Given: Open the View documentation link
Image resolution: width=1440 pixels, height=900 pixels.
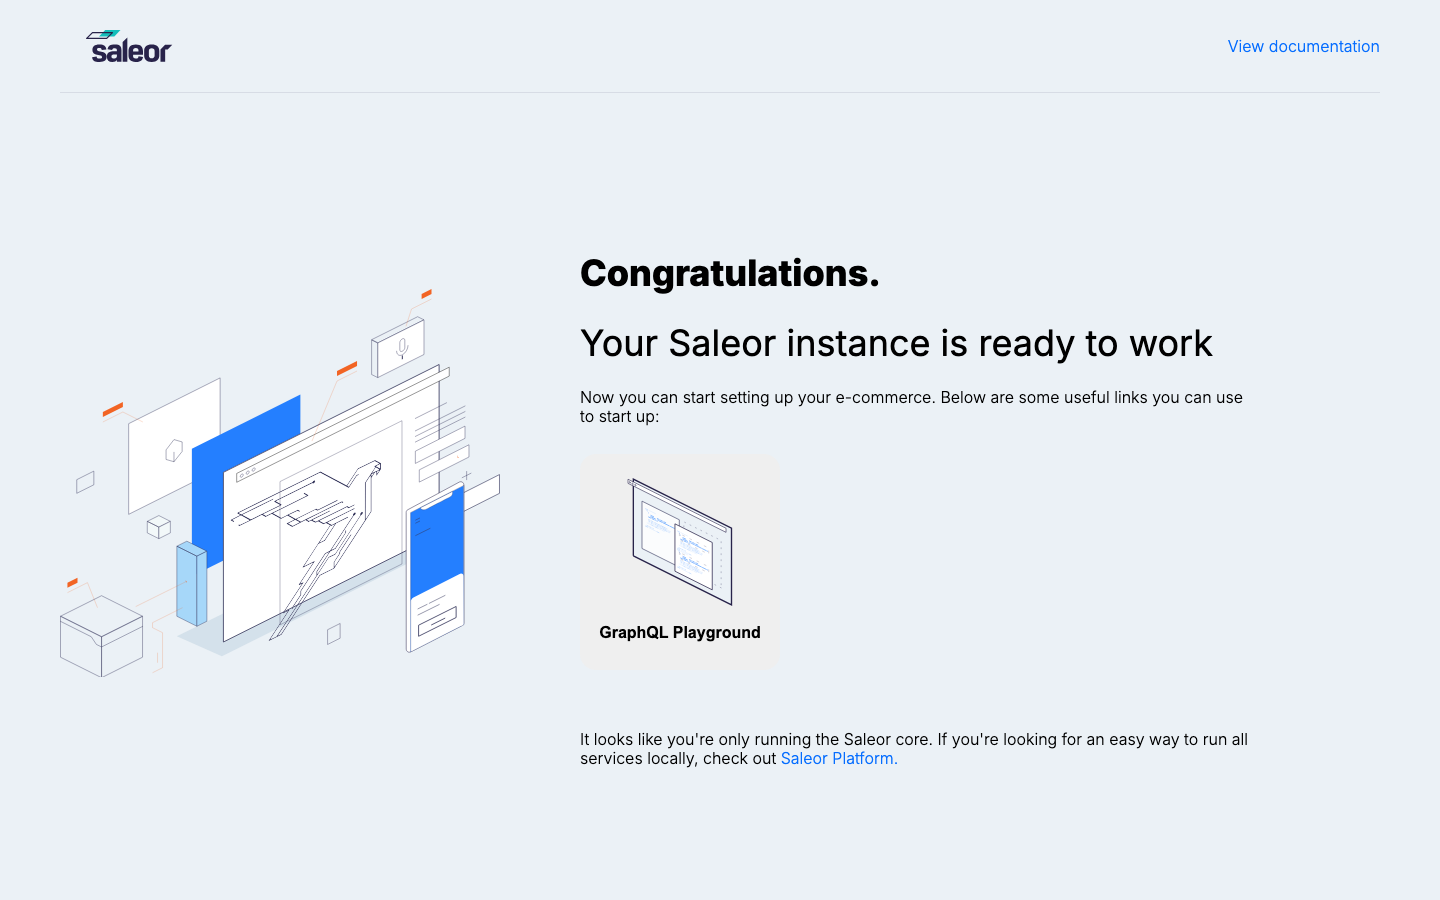Looking at the screenshot, I should (1303, 46).
